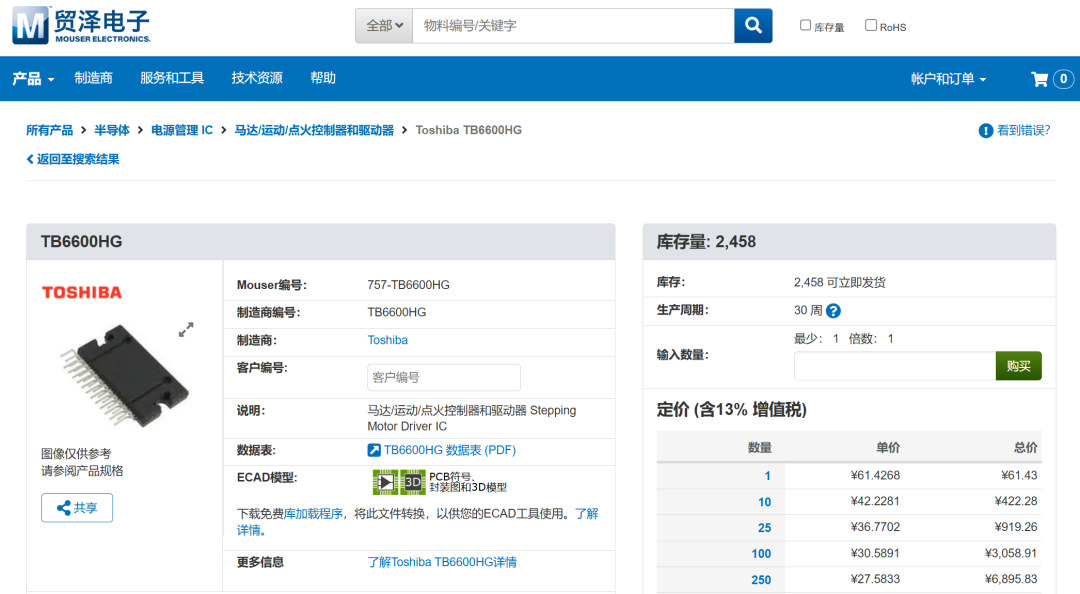Click the 看到错误 report error icon
The image size is (1080, 594).
[985, 131]
